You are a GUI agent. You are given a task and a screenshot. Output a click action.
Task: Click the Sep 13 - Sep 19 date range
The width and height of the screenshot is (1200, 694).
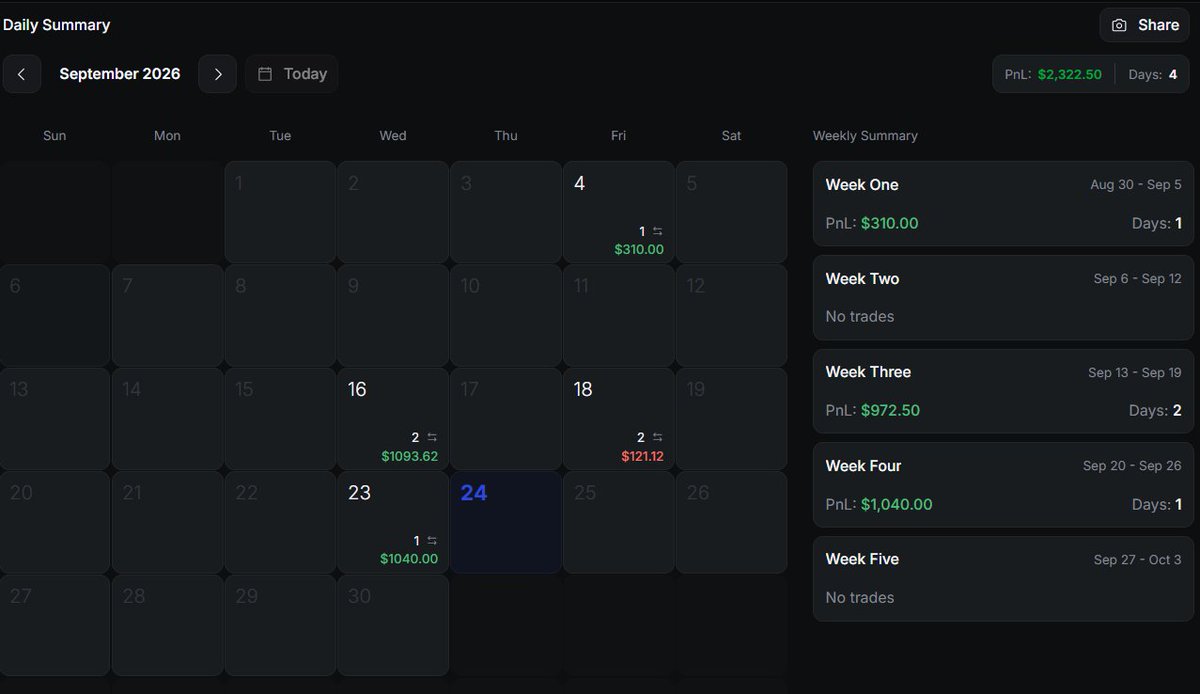[1135, 373]
